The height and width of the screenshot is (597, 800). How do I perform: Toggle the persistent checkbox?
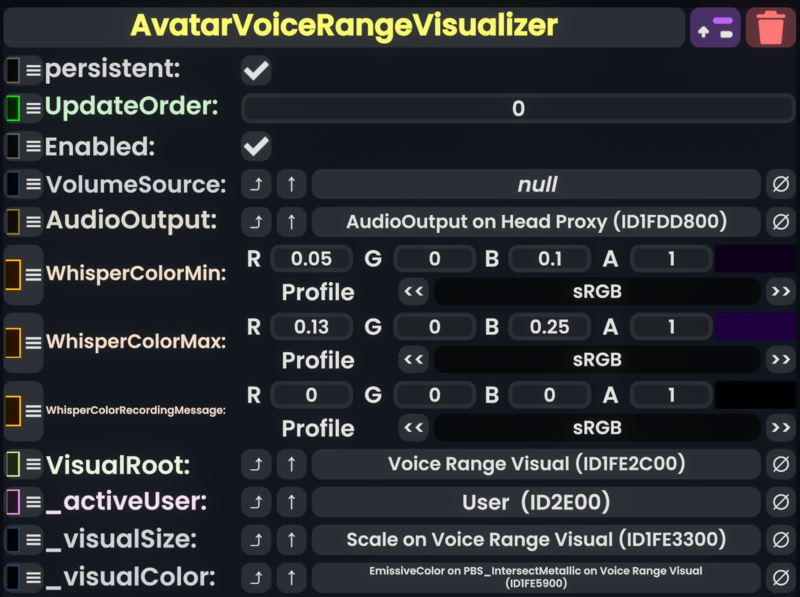click(256, 70)
